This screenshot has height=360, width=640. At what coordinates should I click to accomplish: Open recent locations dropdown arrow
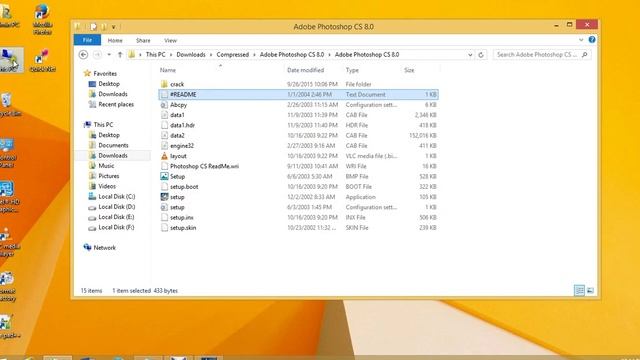(x=109, y=55)
